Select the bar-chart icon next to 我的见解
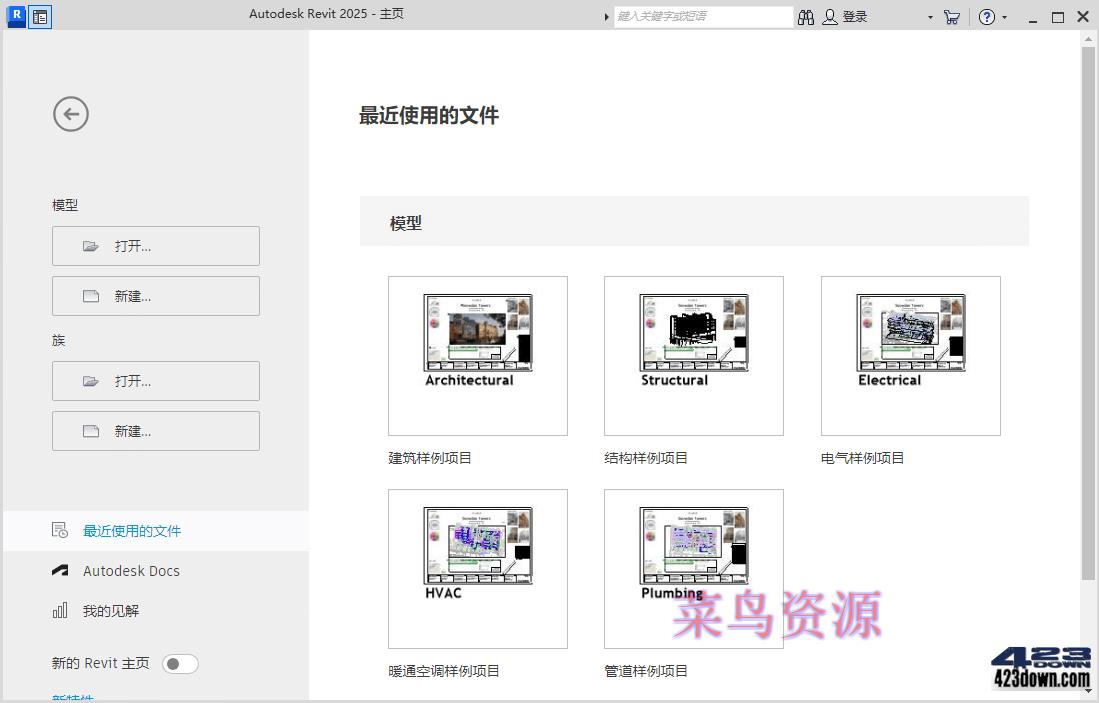Image resolution: width=1099 pixels, height=703 pixels. pyautogui.click(x=59, y=610)
